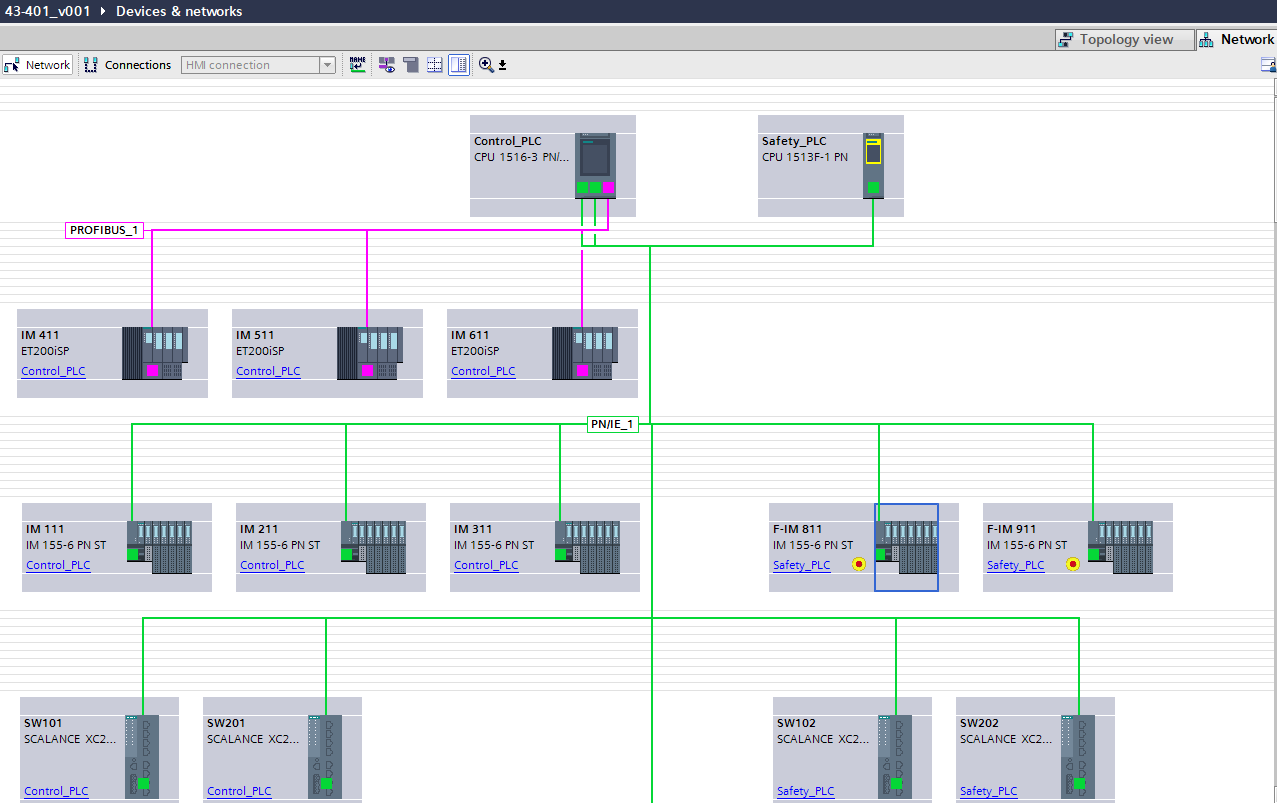This screenshot has width=1277, height=803.
Task: Select the Safety_PLC CPU 1513F device icon
Action: (873, 165)
